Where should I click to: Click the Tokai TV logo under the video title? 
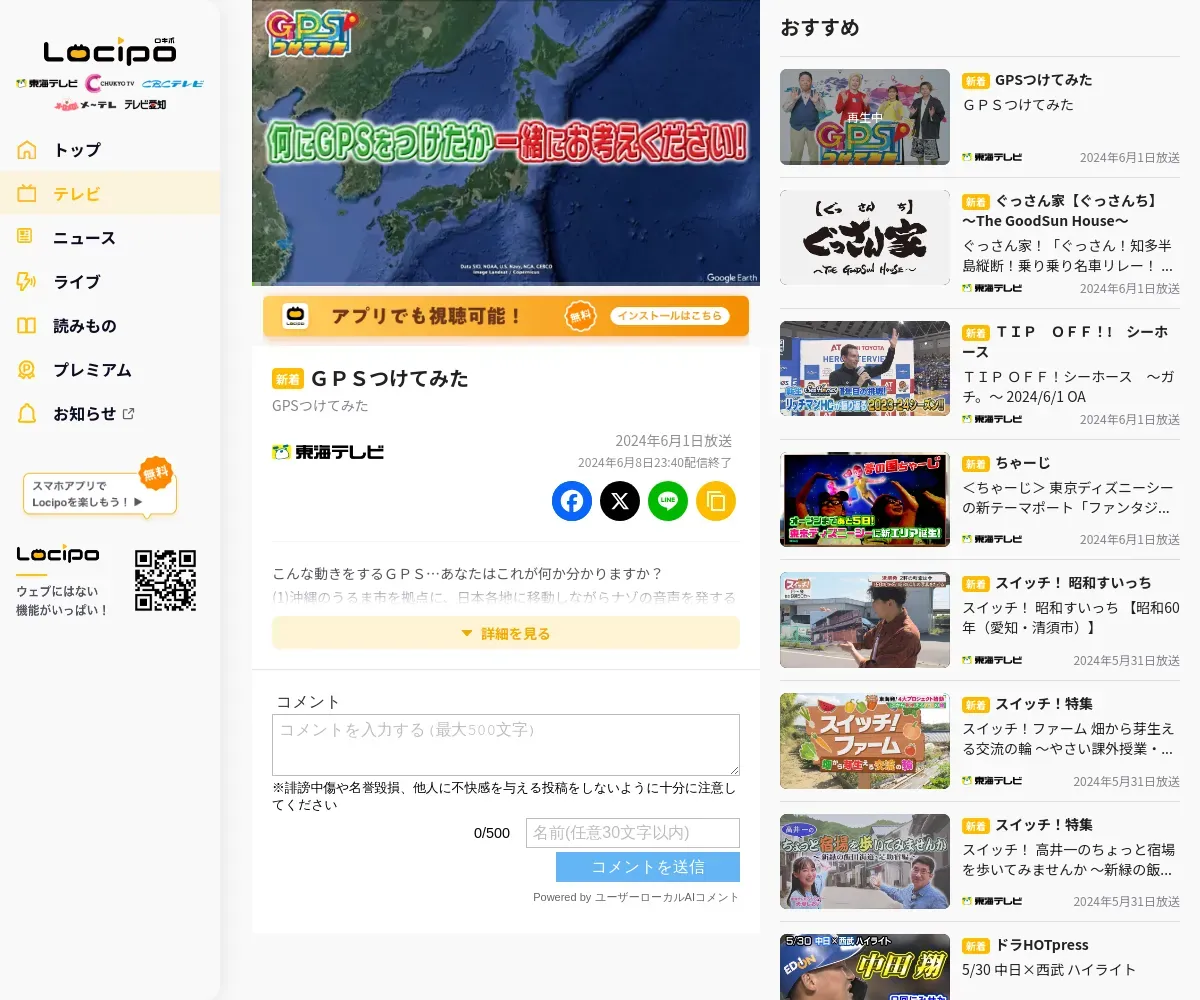point(328,452)
